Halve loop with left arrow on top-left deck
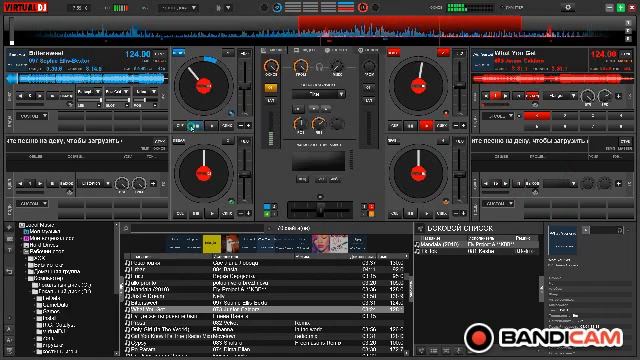640x360 pixels. pyautogui.click(x=21, y=96)
